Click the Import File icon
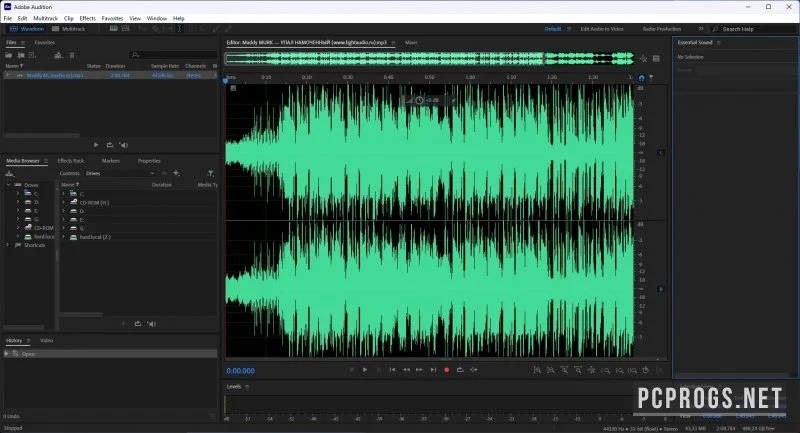The image size is (800, 433). click(21, 55)
